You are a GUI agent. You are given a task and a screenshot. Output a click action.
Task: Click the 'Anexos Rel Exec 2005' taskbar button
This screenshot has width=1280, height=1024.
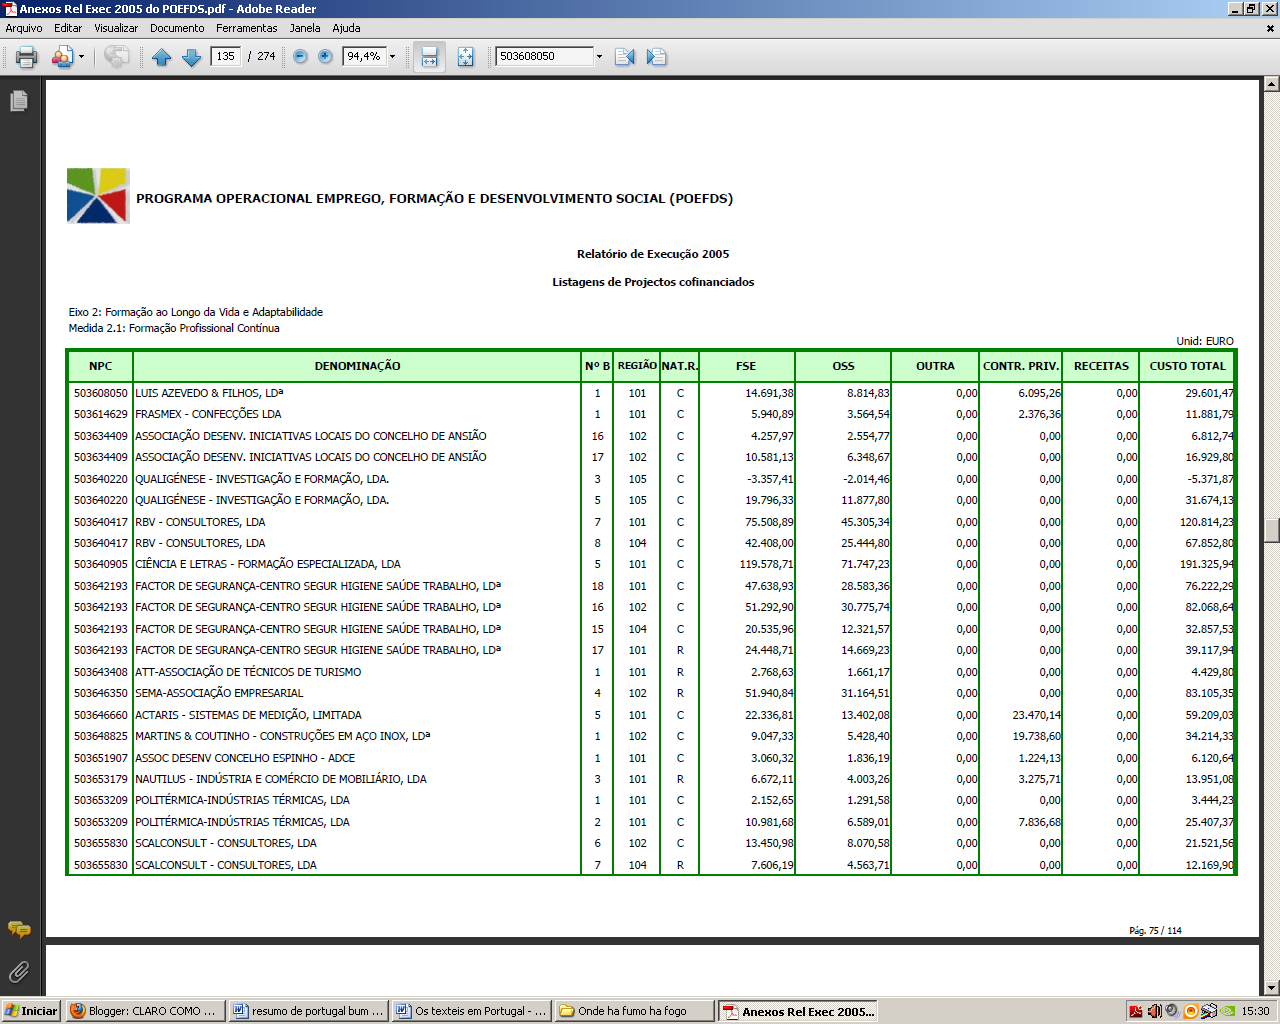coord(798,1011)
